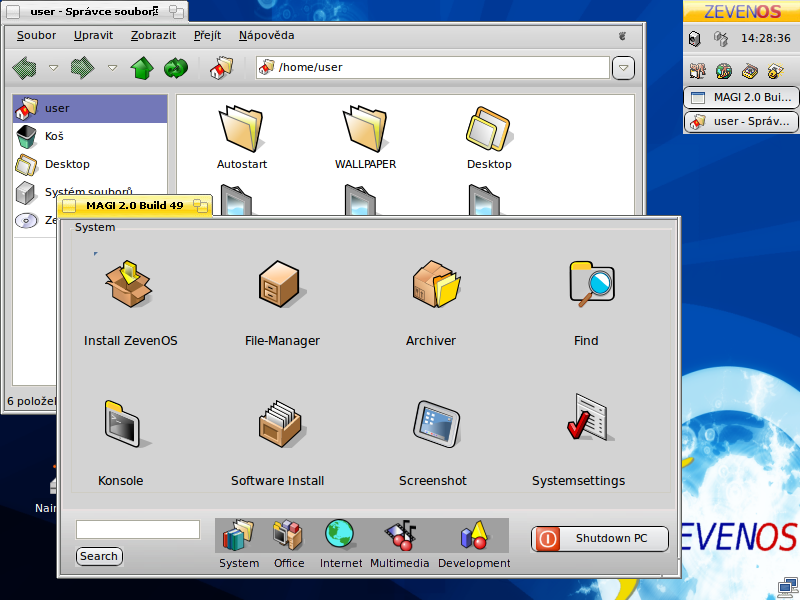
Task: Open forward history dropdown arrow
Action: (x=112, y=68)
